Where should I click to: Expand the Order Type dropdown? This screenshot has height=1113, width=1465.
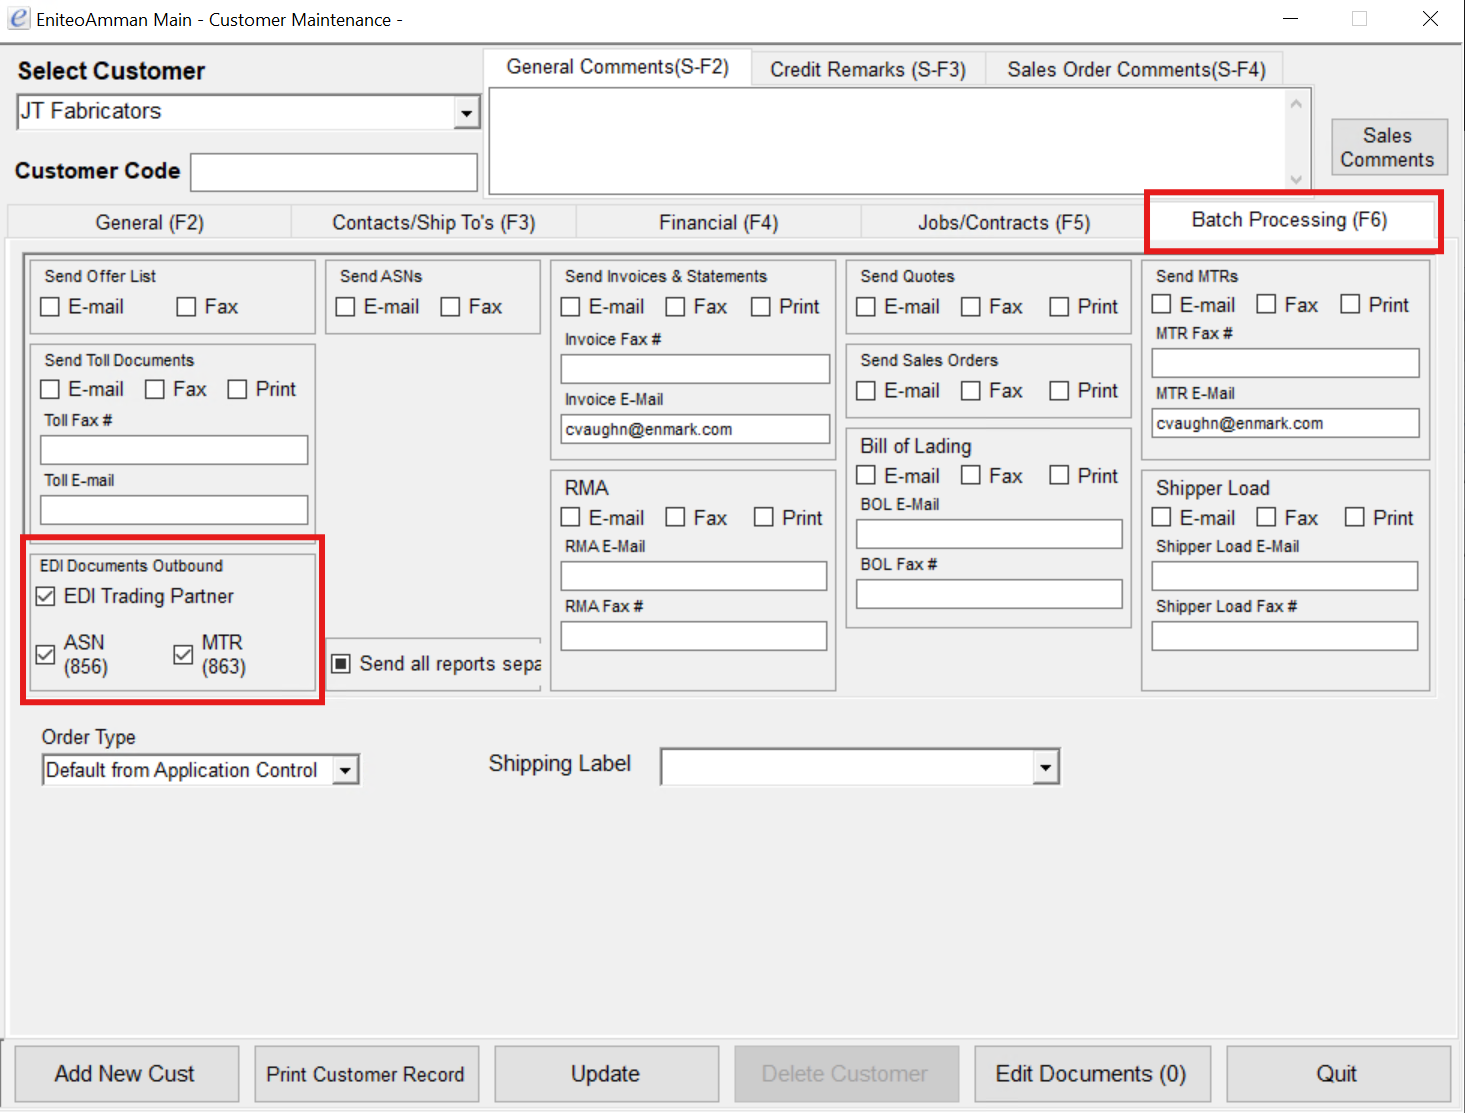(345, 770)
